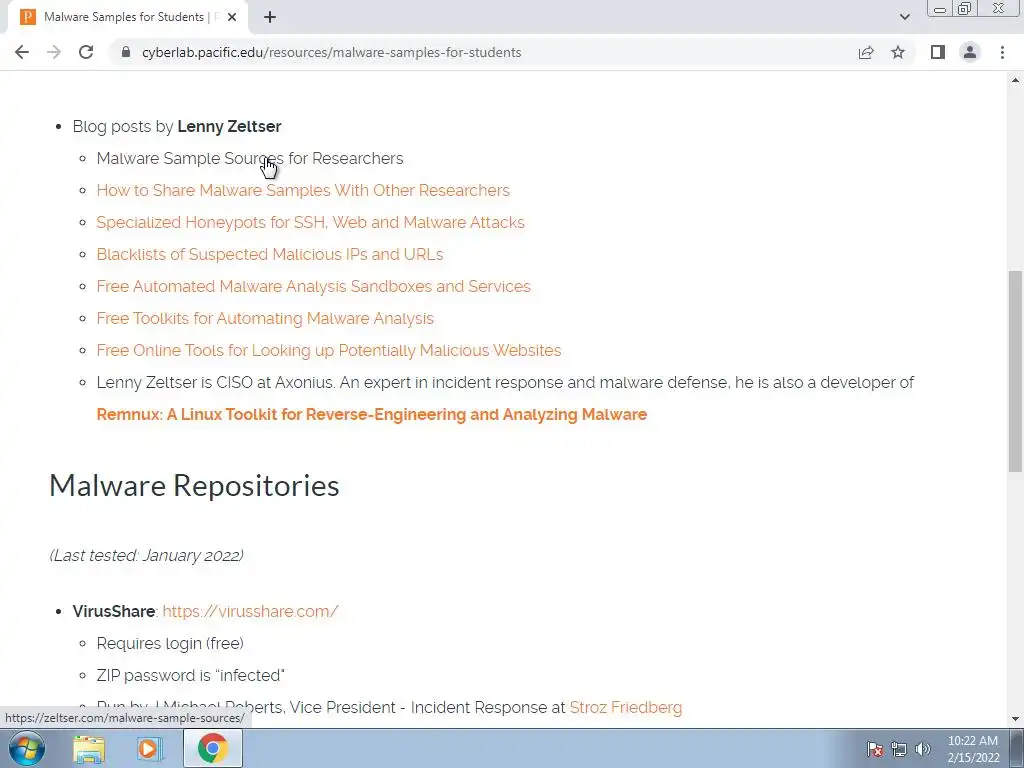Launch Windows Media Player from taskbar

150,749
